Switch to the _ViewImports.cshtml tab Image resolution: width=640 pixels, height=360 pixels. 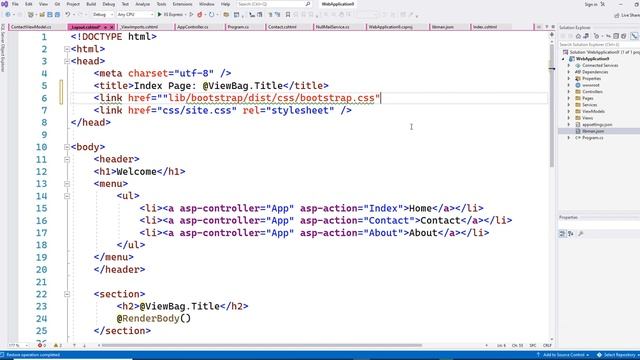click(x=140, y=27)
